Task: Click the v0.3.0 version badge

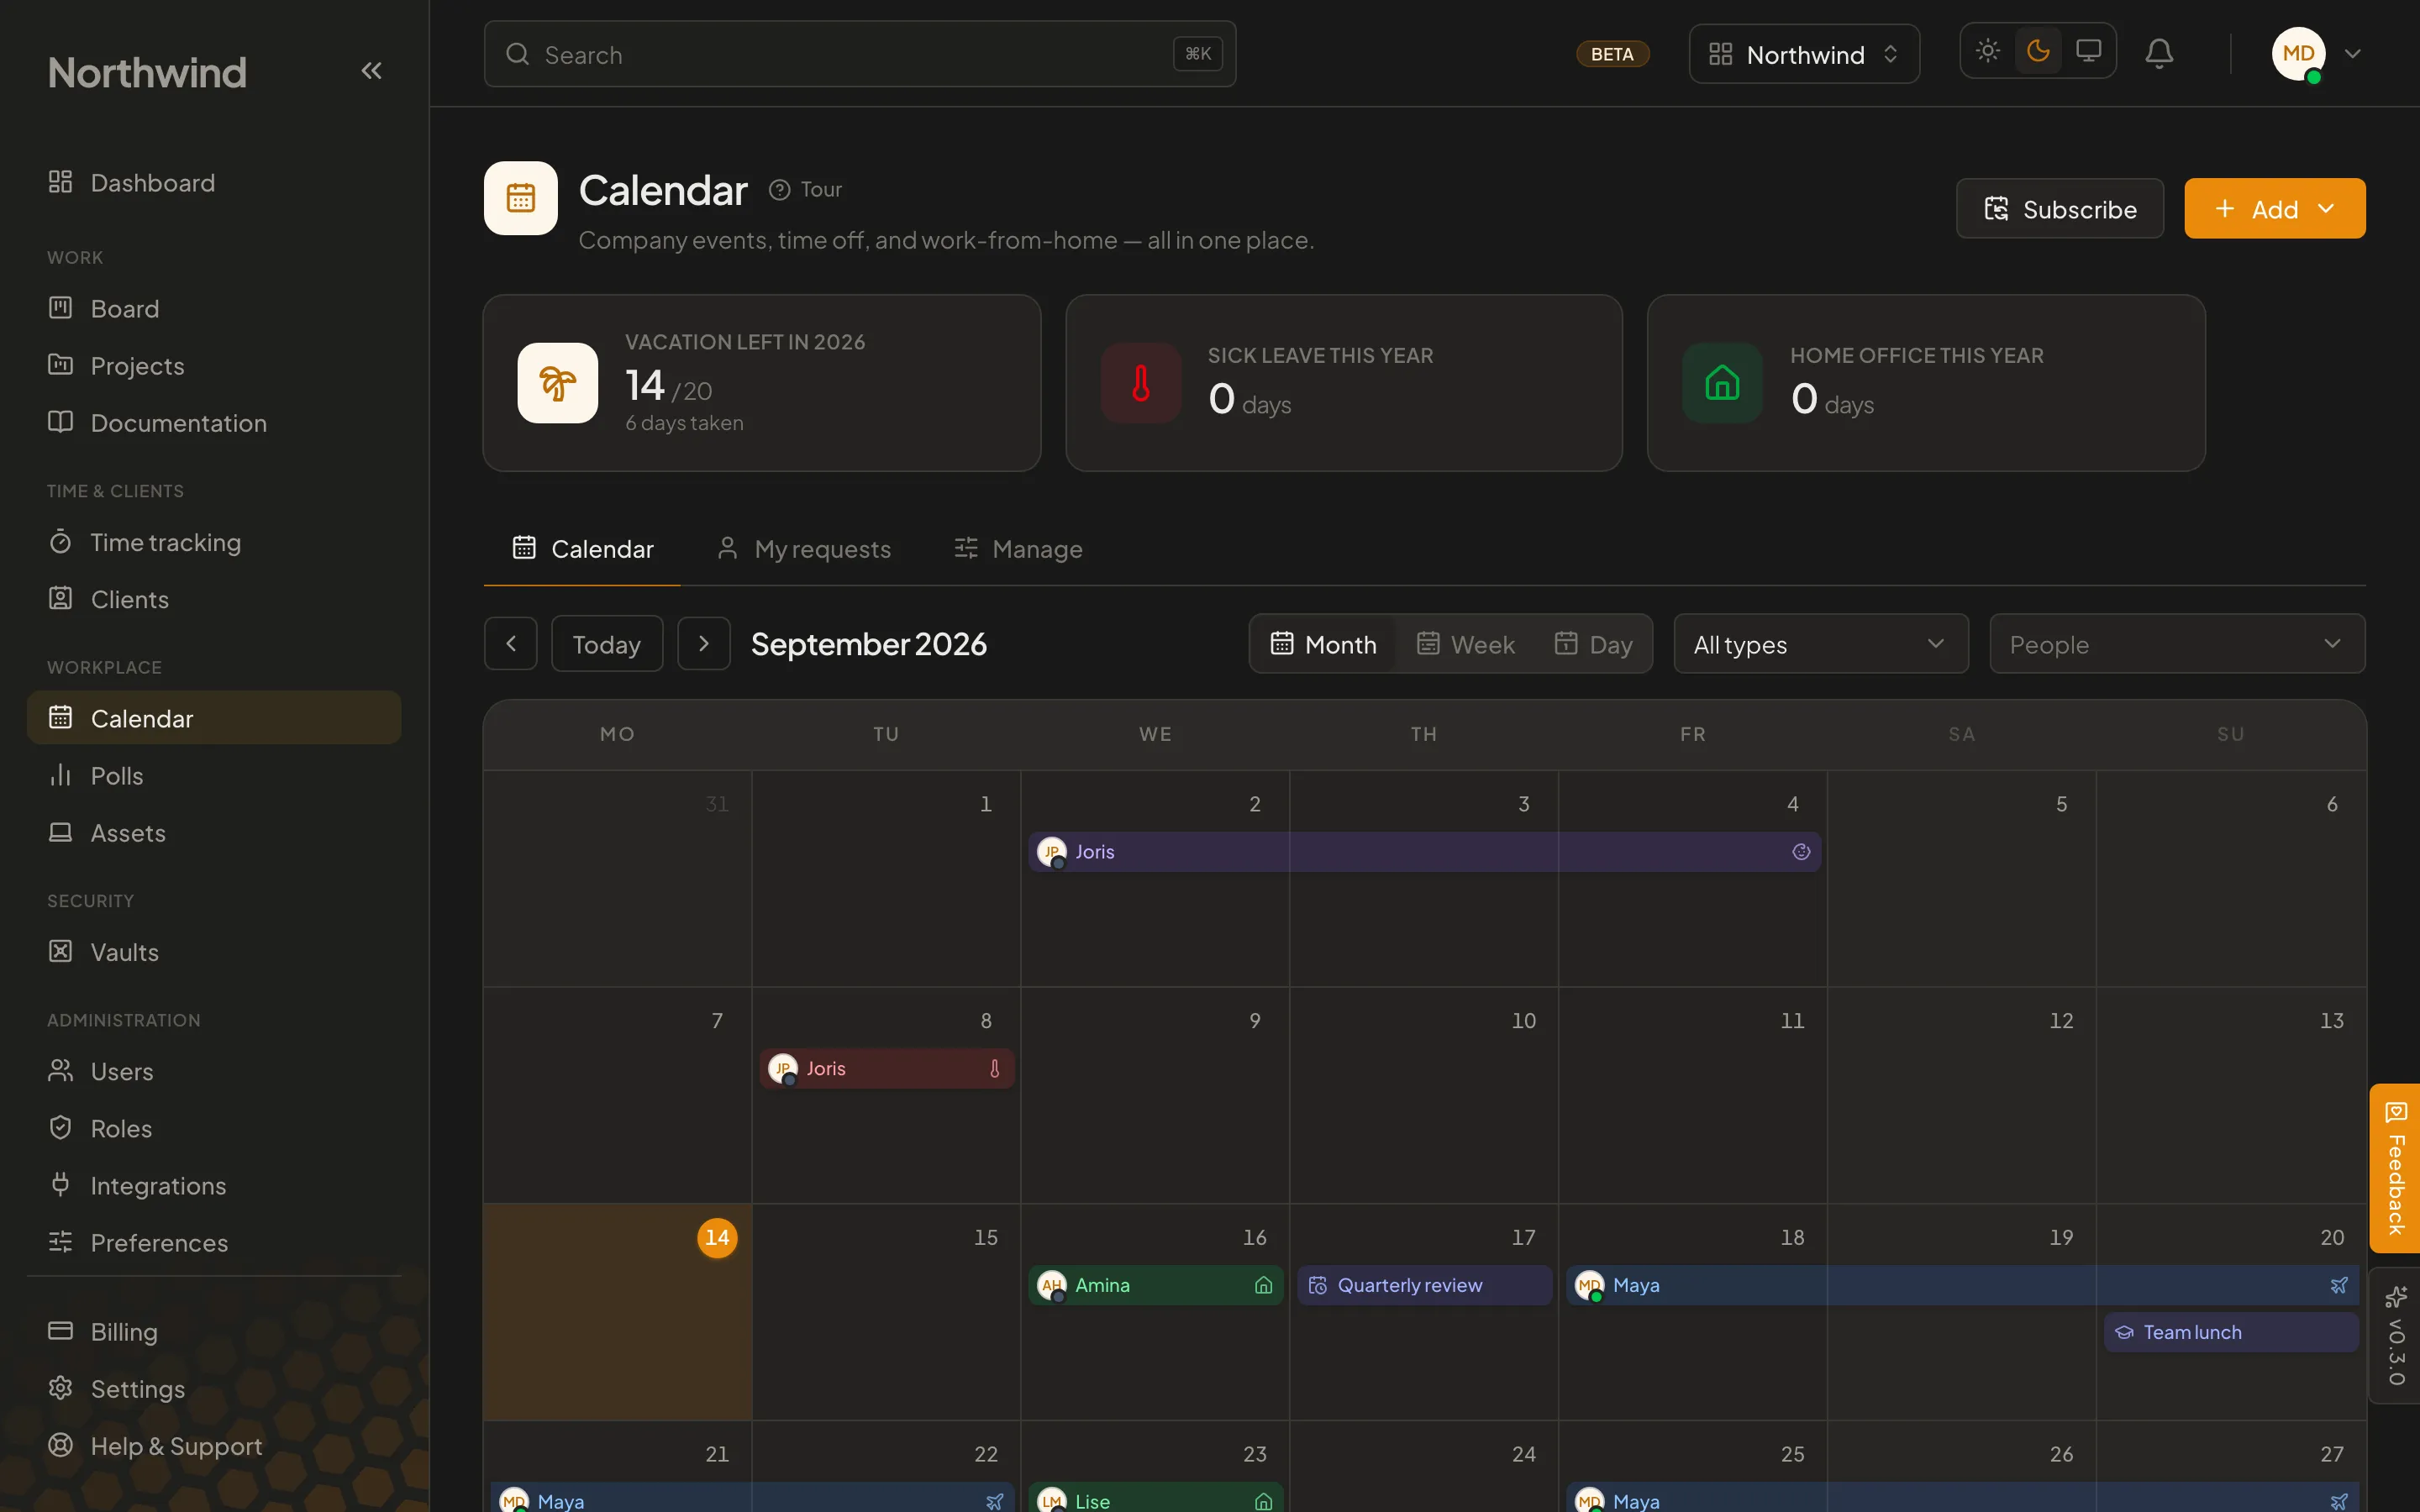Action: click(x=2395, y=1336)
